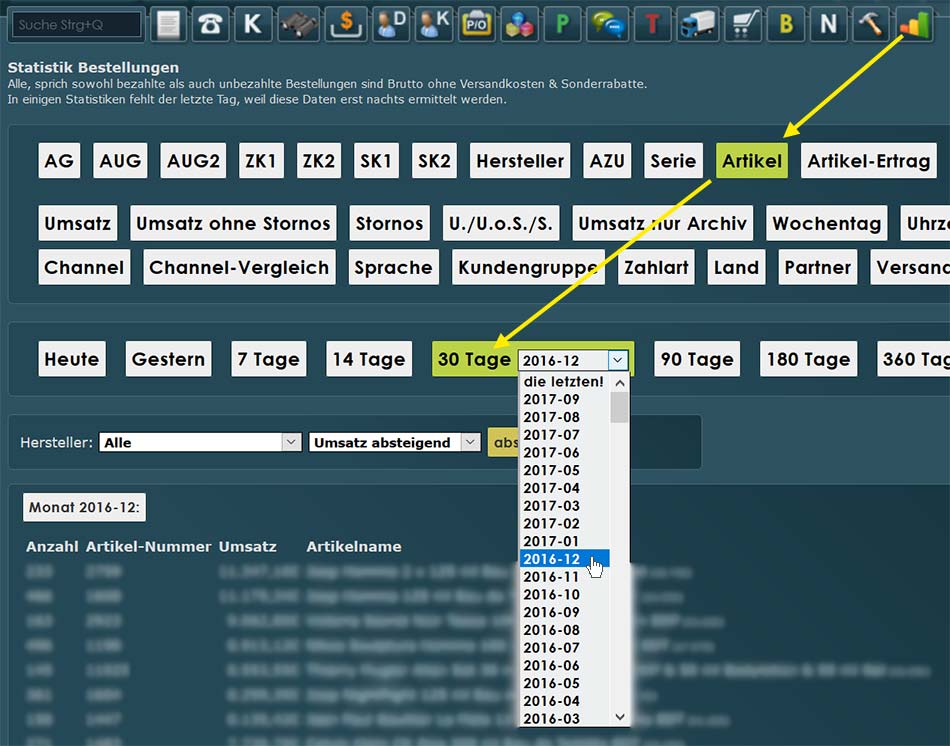950x746 pixels.
Task: Select the highlighted Artikel tab
Action: (752, 161)
